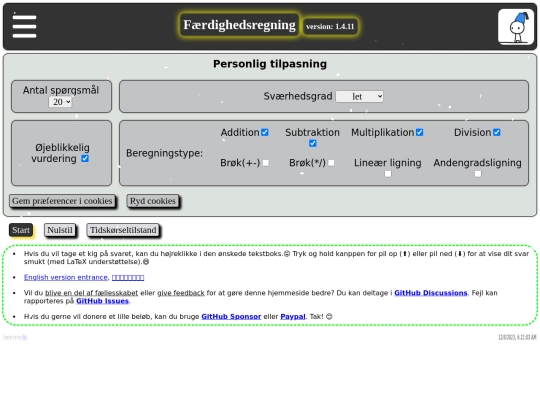
Task: Click the Personlig tilpasning heading
Action: click(x=270, y=64)
